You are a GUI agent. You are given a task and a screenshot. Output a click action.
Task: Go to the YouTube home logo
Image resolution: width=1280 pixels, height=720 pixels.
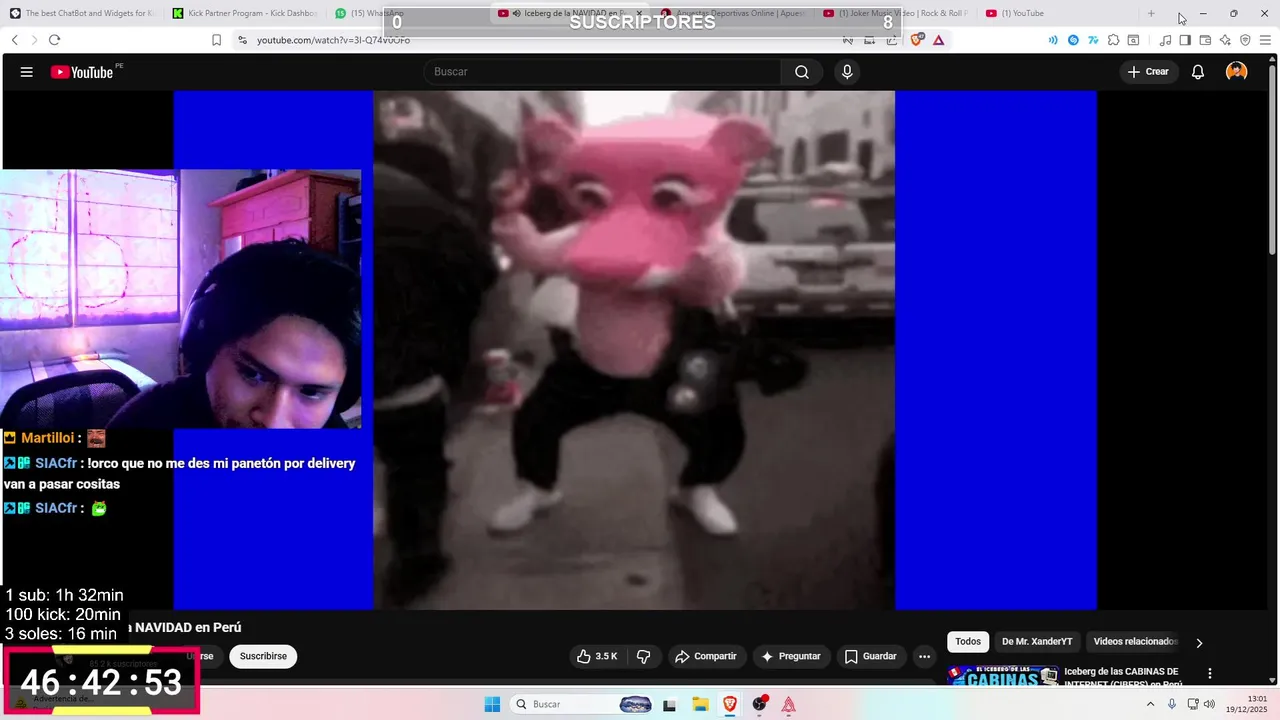(x=82, y=72)
